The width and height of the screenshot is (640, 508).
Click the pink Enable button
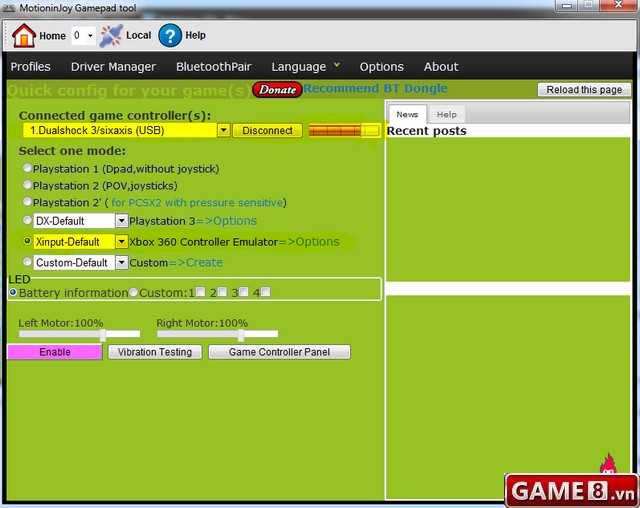tap(55, 352)
